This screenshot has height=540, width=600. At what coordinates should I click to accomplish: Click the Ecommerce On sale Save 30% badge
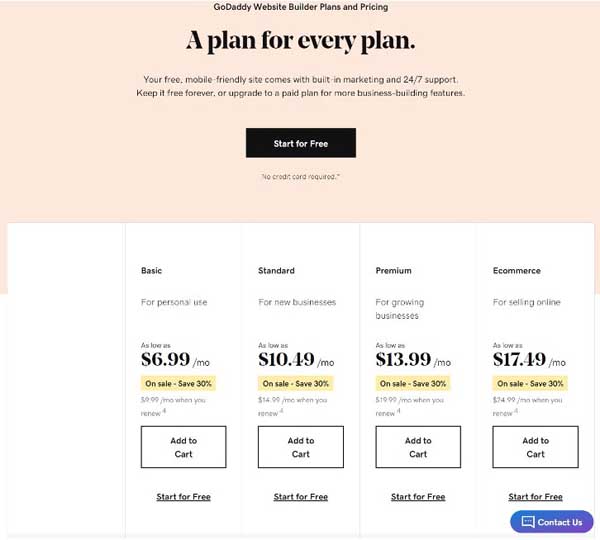click(530, 383)
